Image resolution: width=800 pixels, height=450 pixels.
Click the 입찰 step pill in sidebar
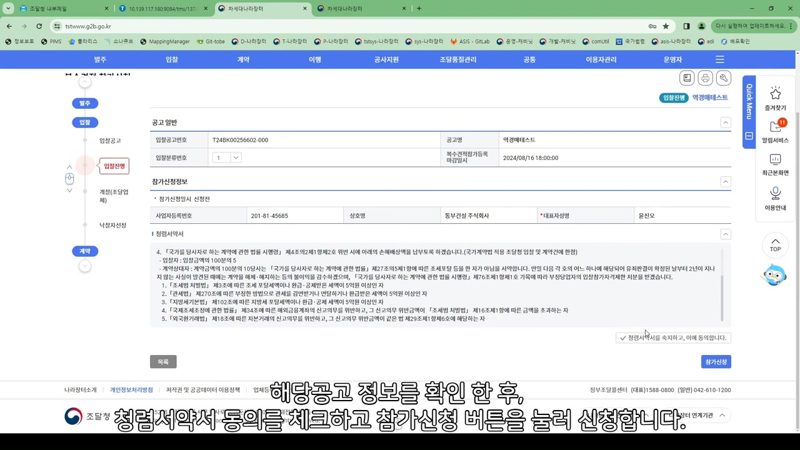point(85,122)
